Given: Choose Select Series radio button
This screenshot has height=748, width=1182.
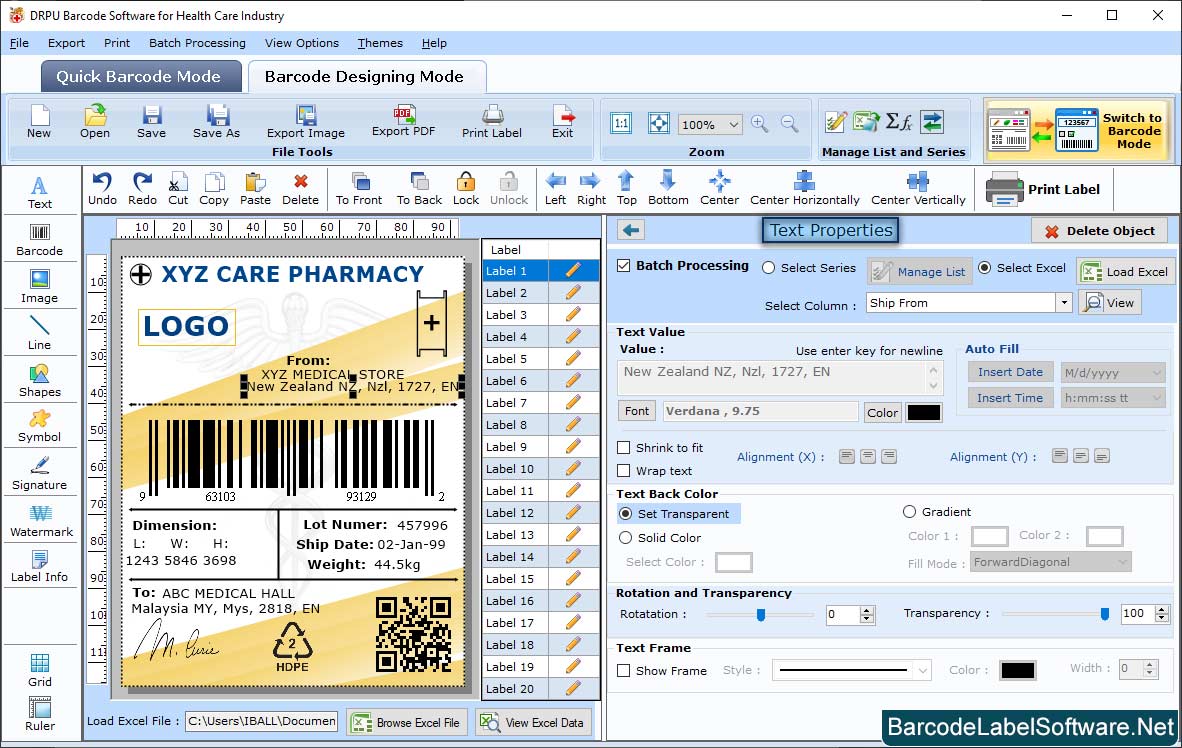Looking at the screenshot, I should [768, 268].
